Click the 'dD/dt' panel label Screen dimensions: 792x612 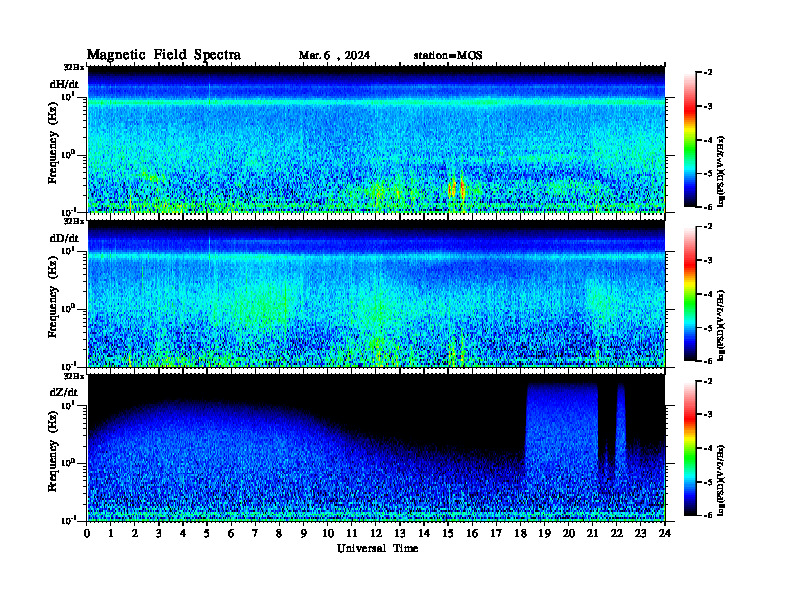click(64, 238)
